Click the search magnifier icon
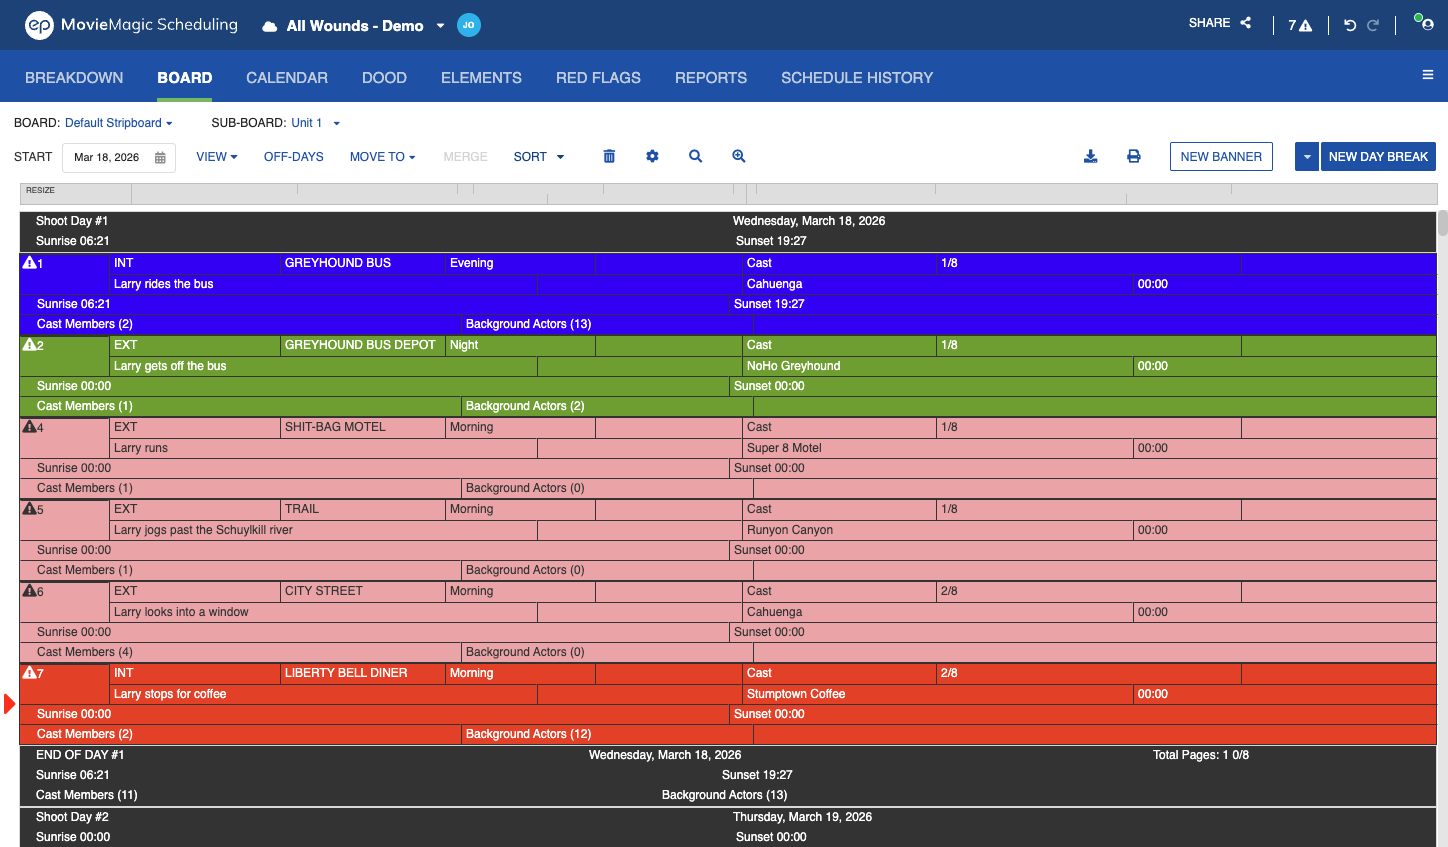Image resolution: width=1448 pixels, height=847 pixels. pyautogui.click(x=695, y=156)
